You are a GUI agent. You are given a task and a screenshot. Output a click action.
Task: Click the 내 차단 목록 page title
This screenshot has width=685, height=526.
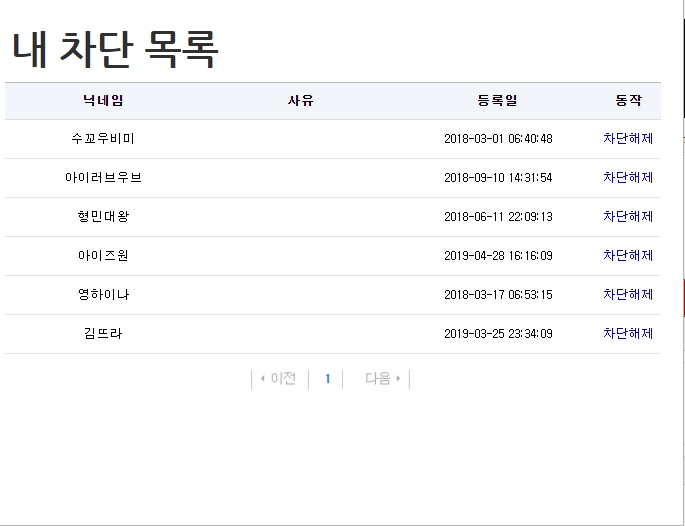tap(115, 50)
